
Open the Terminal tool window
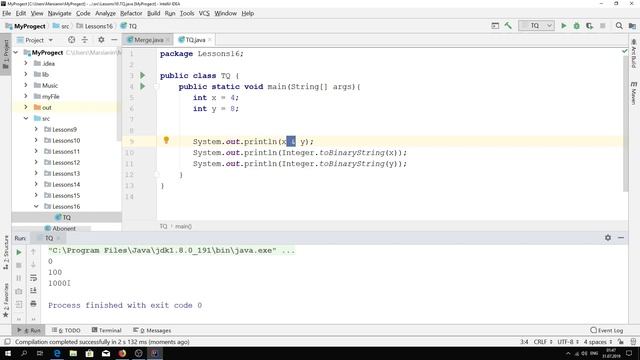pyautogui.click(x=107, y=330)
